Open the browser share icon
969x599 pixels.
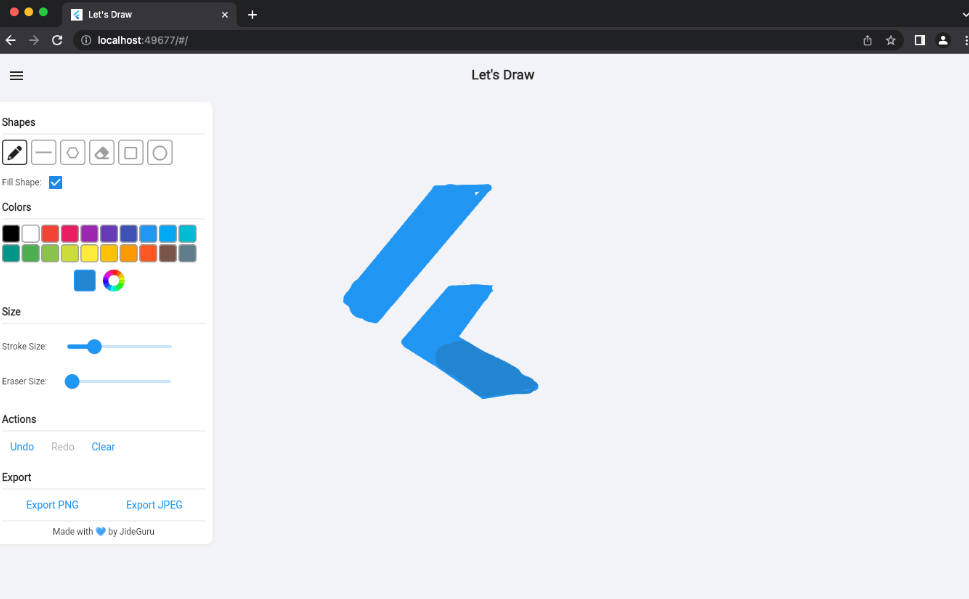tap(868, 40)
